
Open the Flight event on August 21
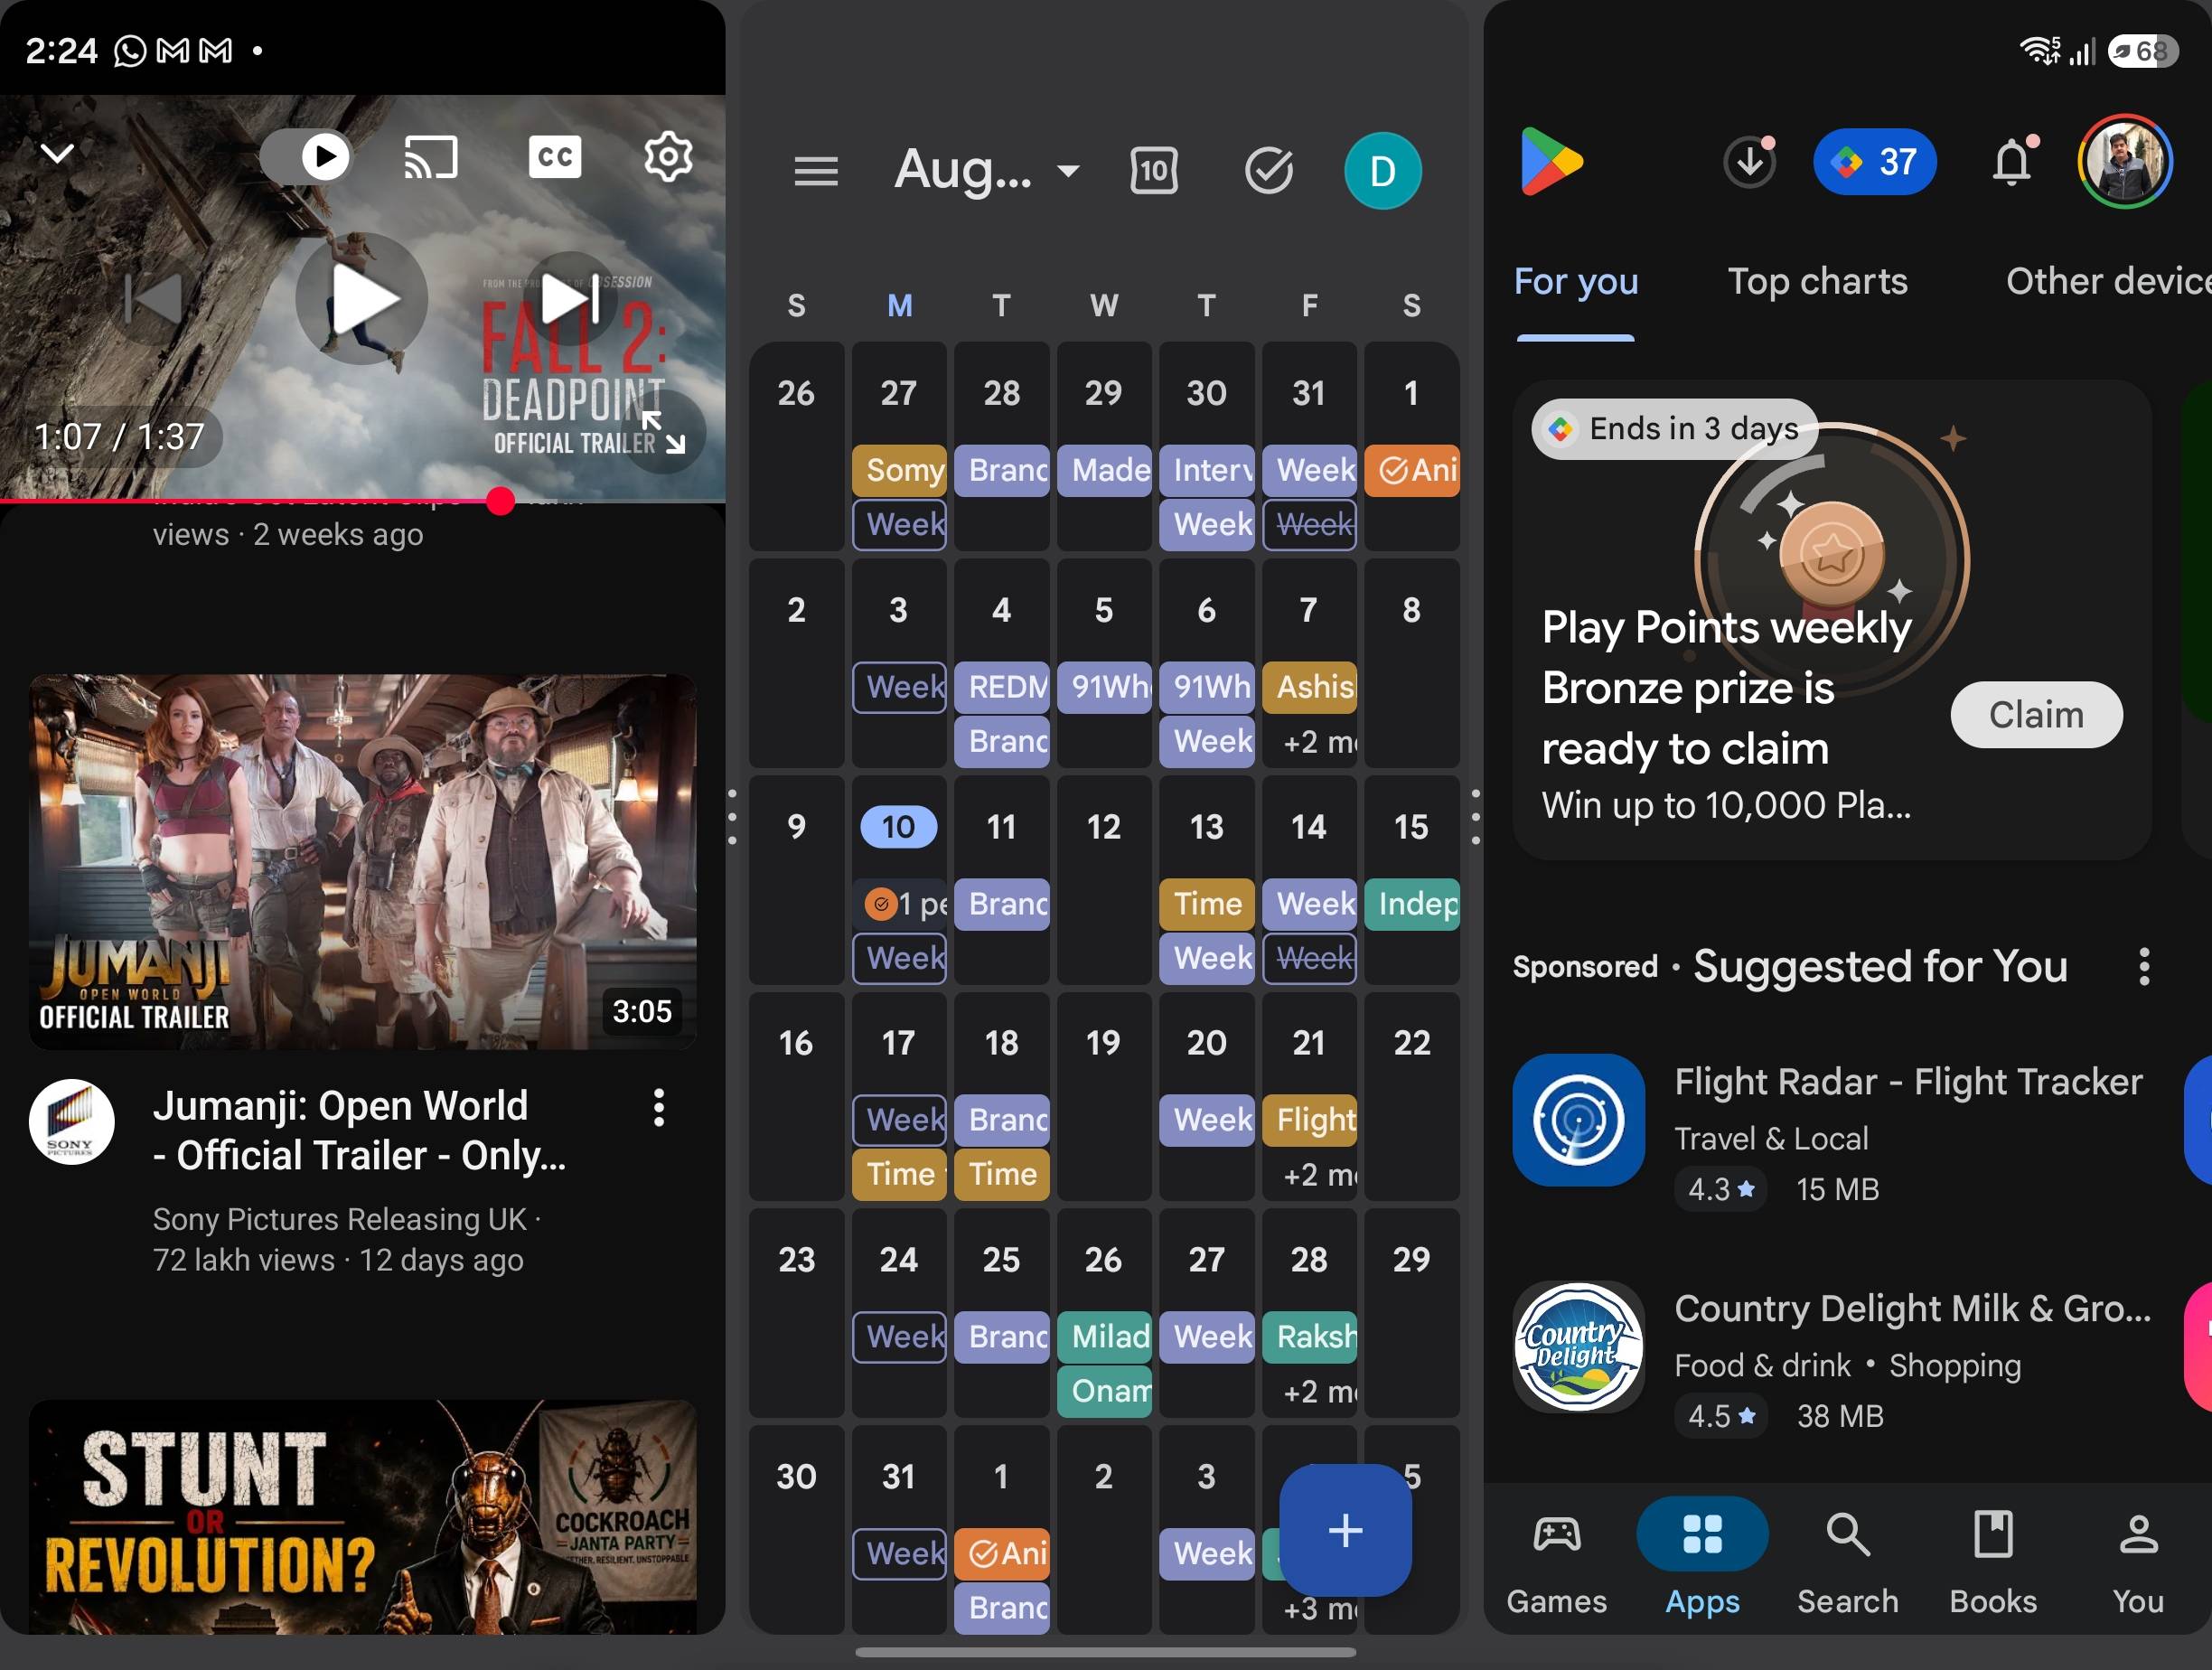pos(1310,1120)
